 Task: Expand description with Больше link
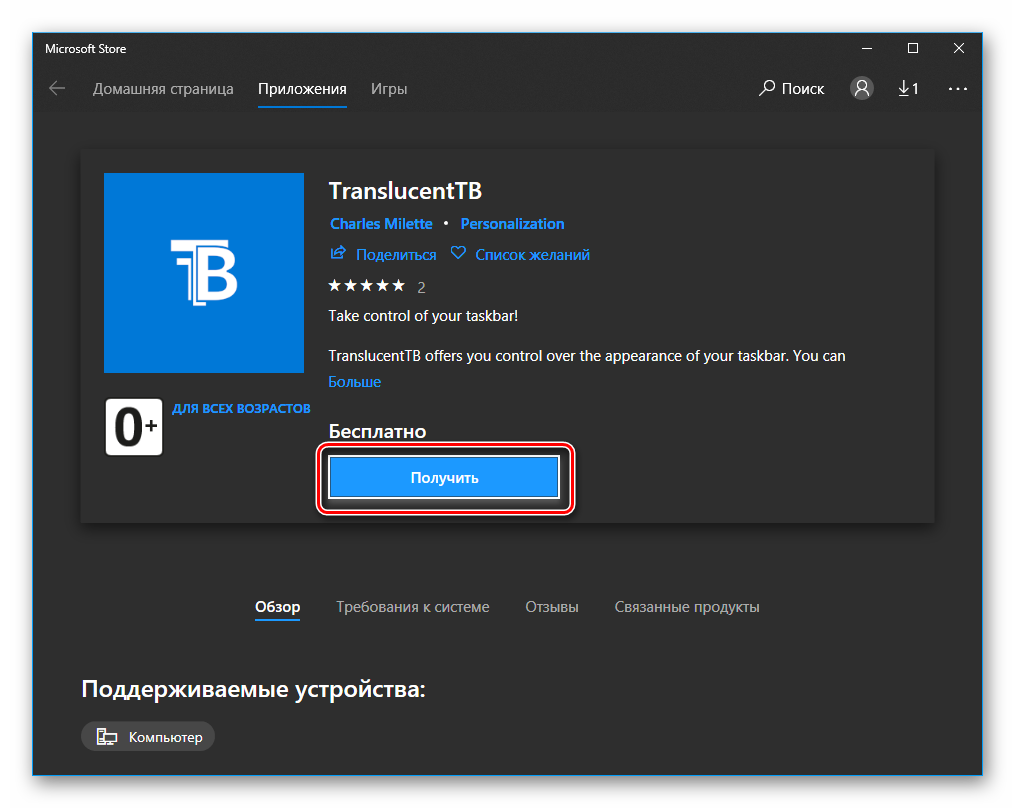click(x=355, y=382)
